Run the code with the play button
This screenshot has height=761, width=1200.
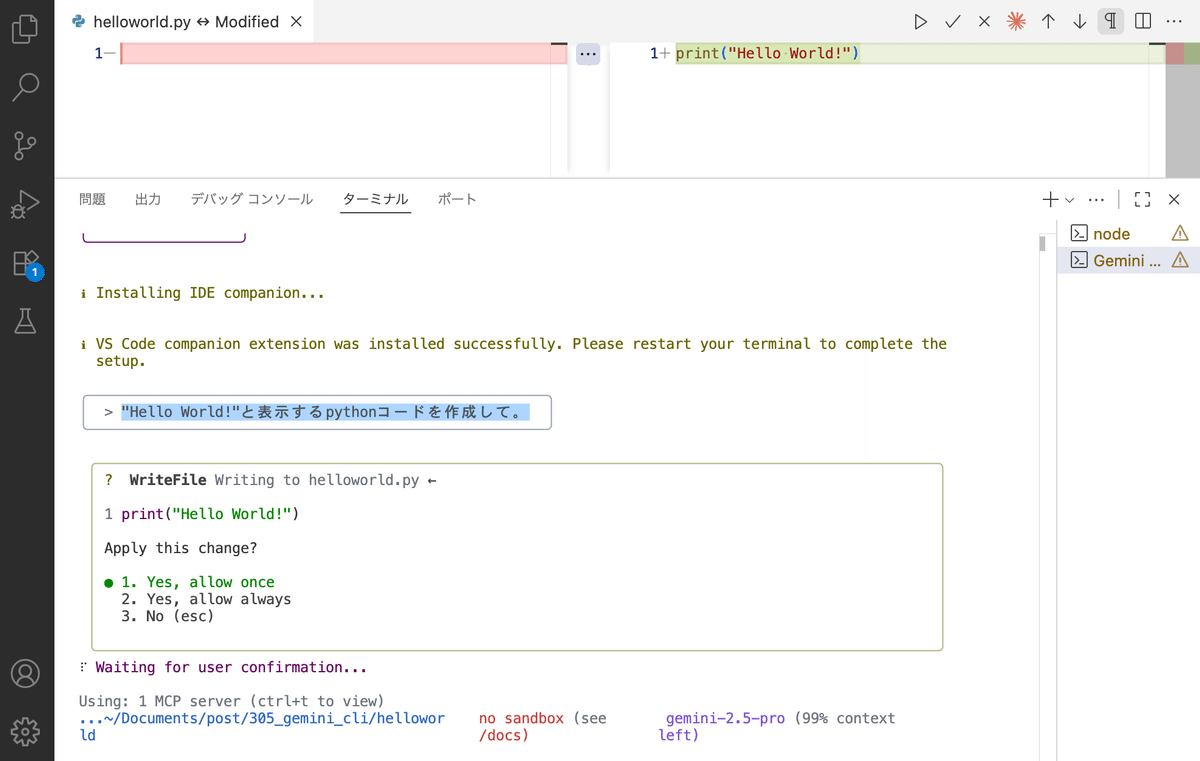pyautogui.click(x=920, y=20)
